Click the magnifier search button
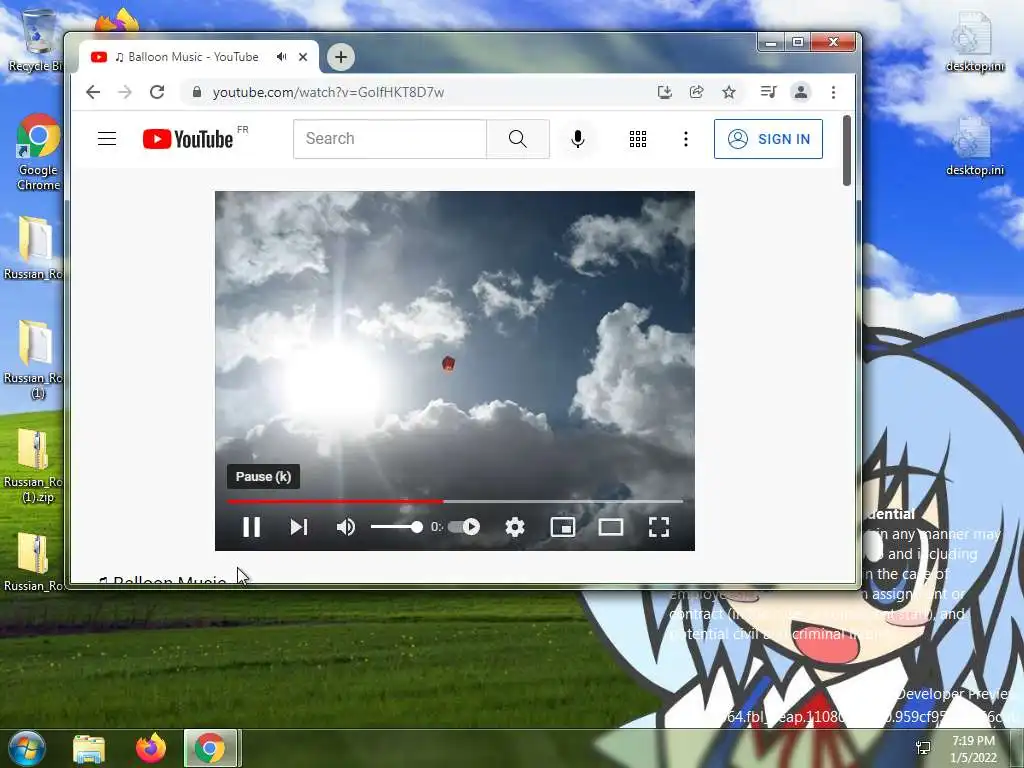 point(518,138)
